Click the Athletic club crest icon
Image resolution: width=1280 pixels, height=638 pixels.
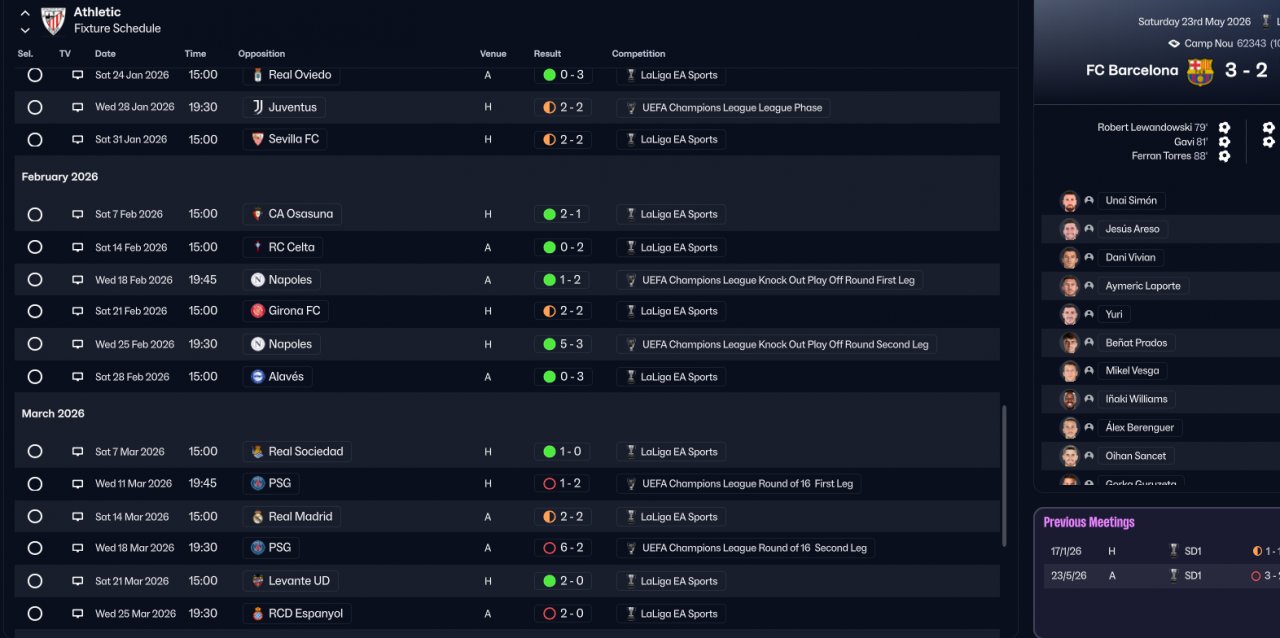[53, 20]
